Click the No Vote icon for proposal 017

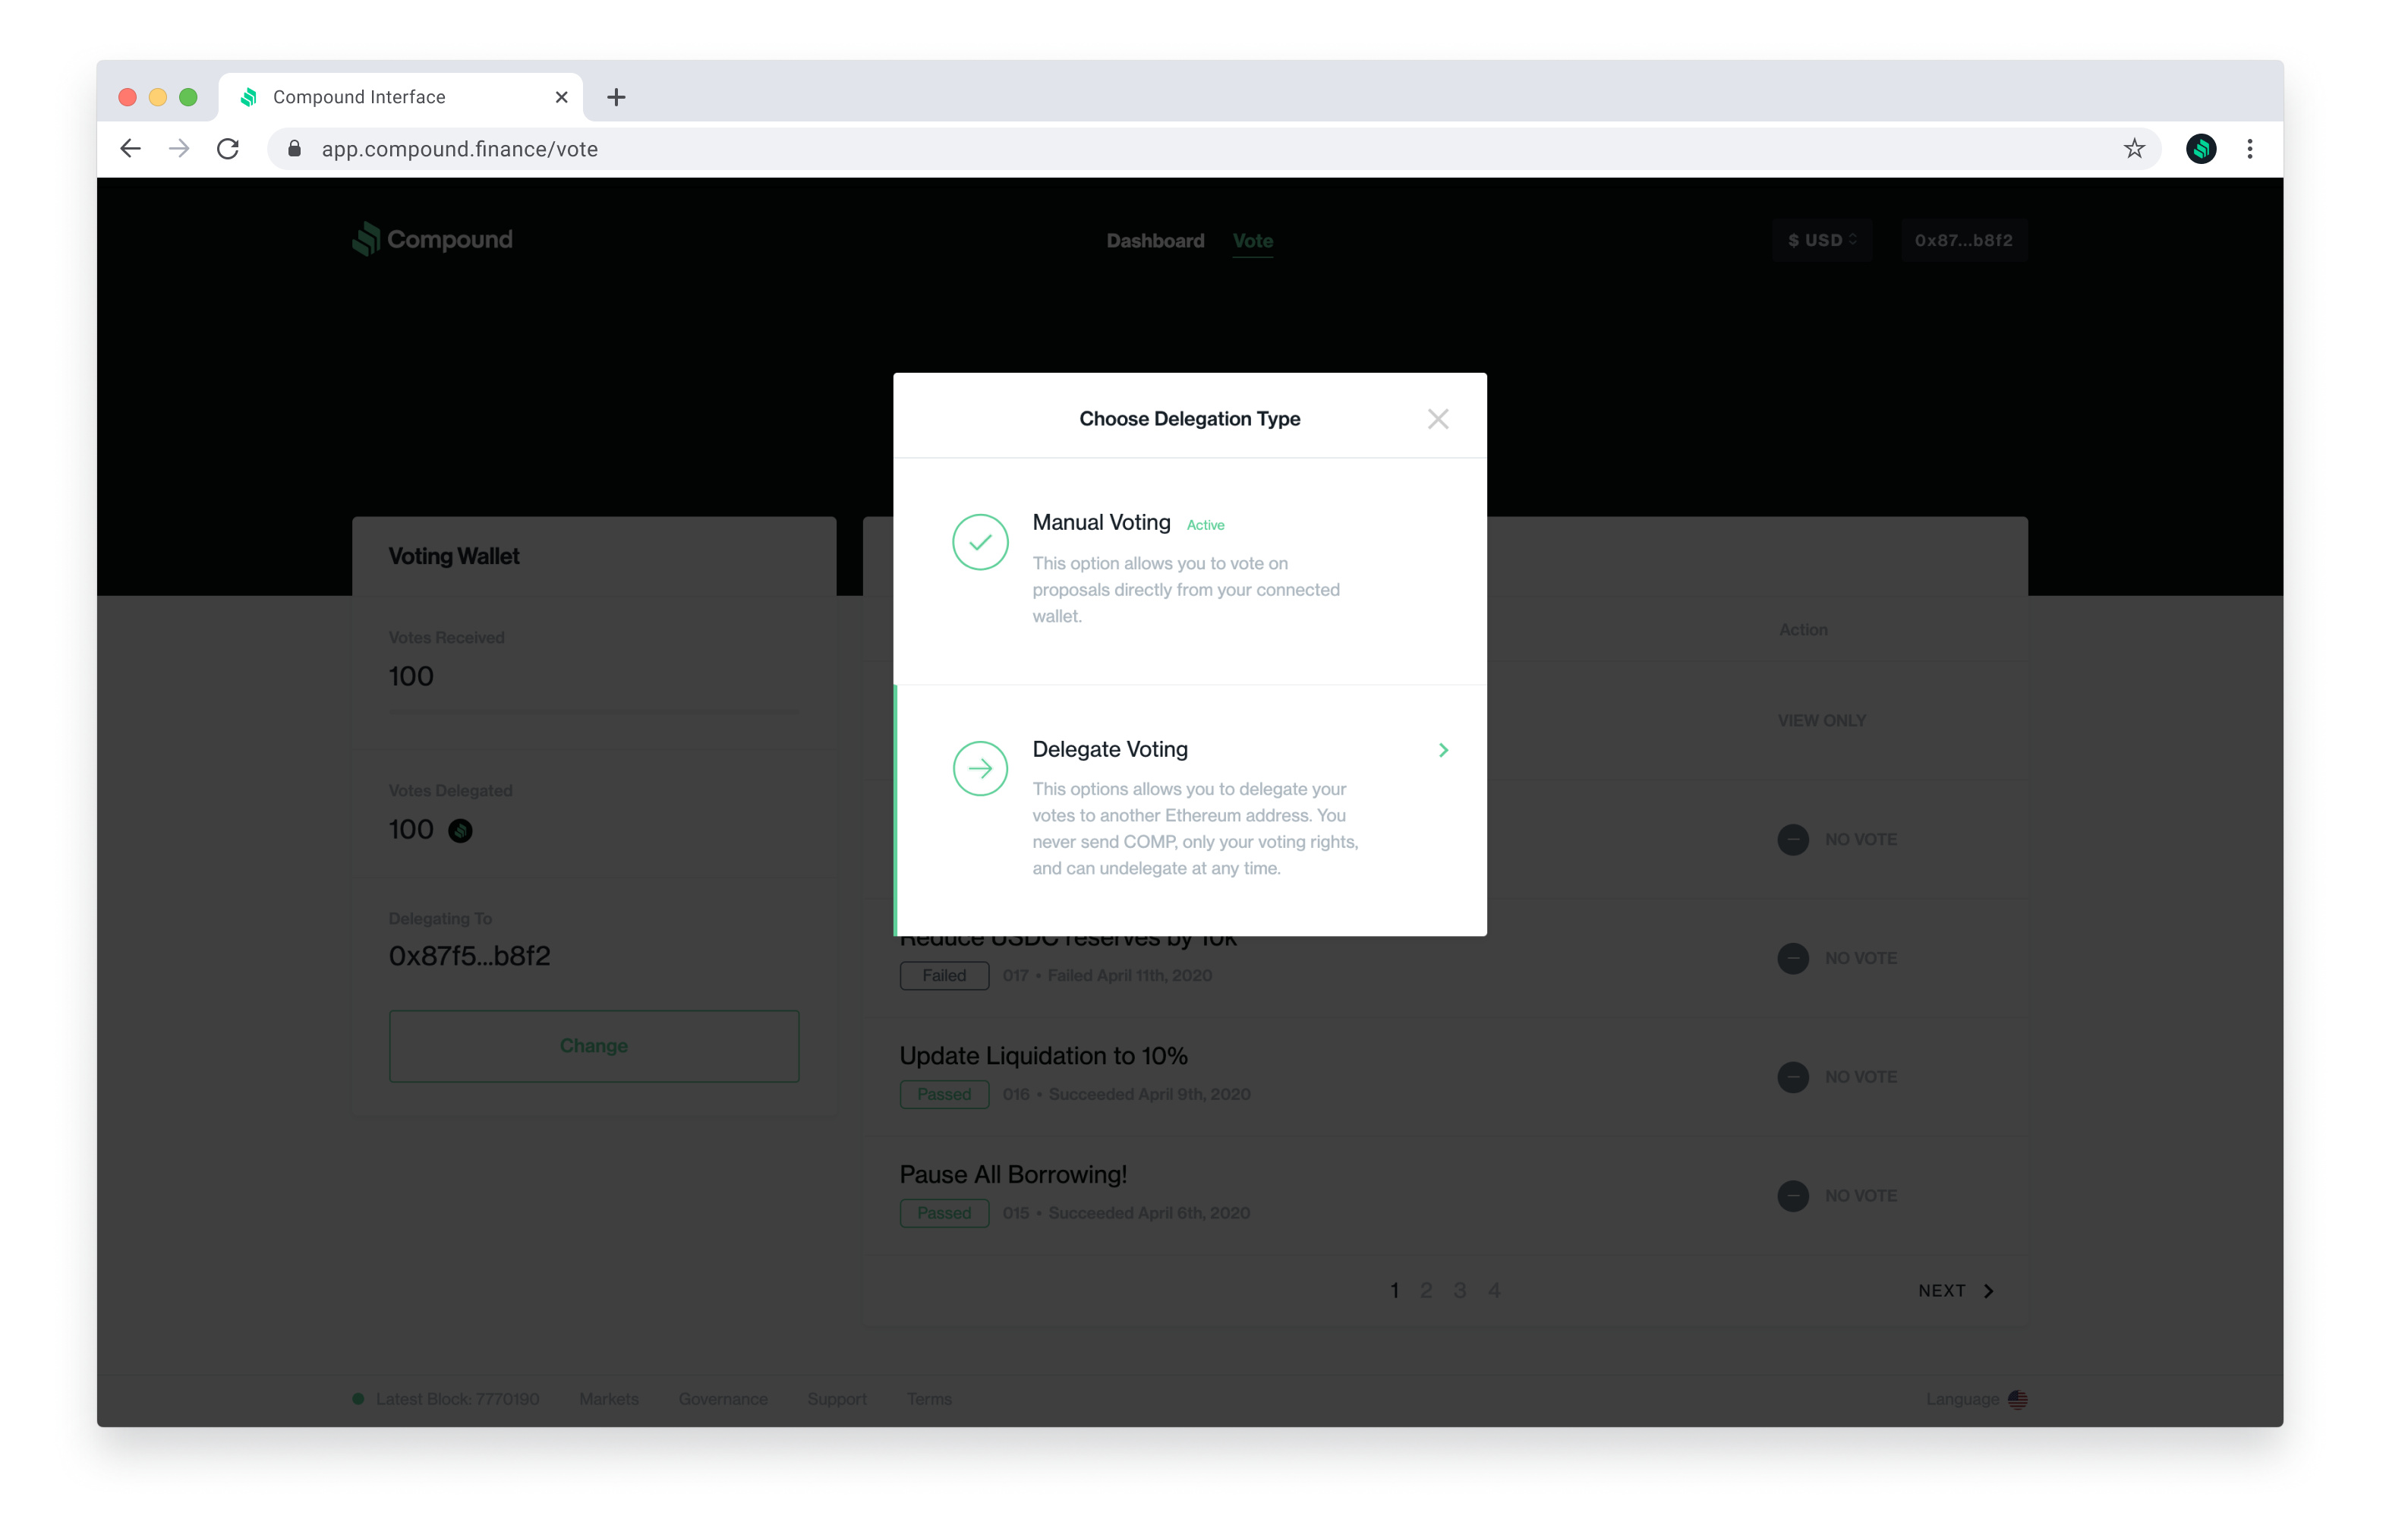pyautogui.click(x=1792, y=958)
